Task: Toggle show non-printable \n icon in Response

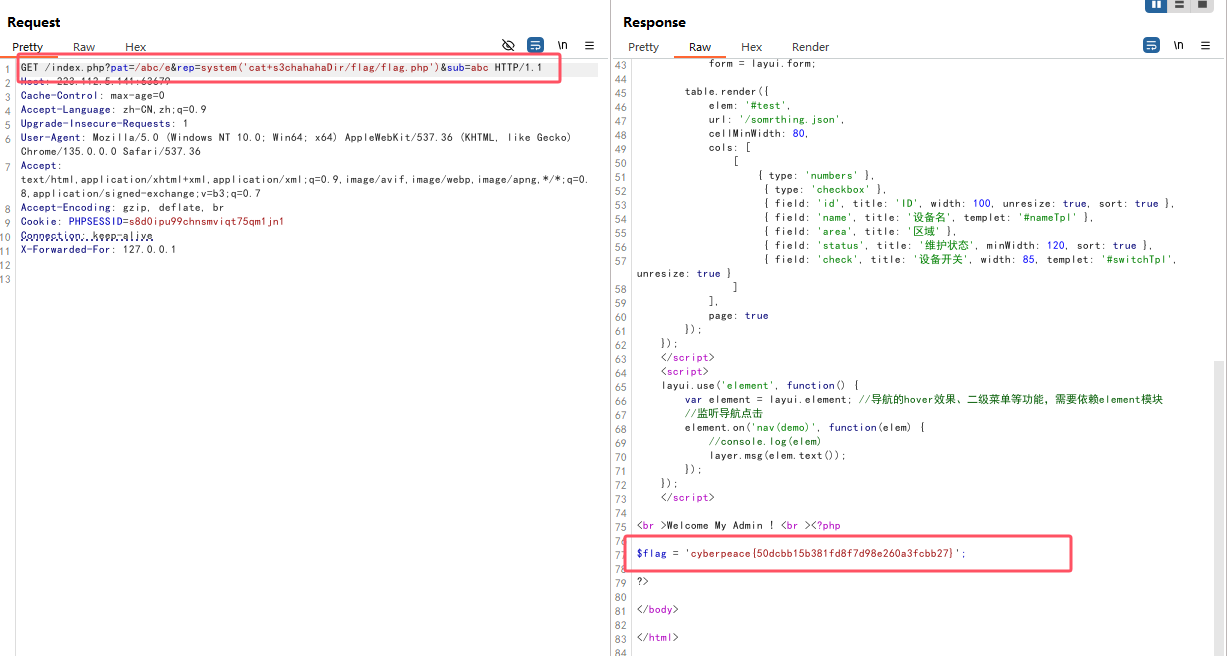Action: [1179, 45]
